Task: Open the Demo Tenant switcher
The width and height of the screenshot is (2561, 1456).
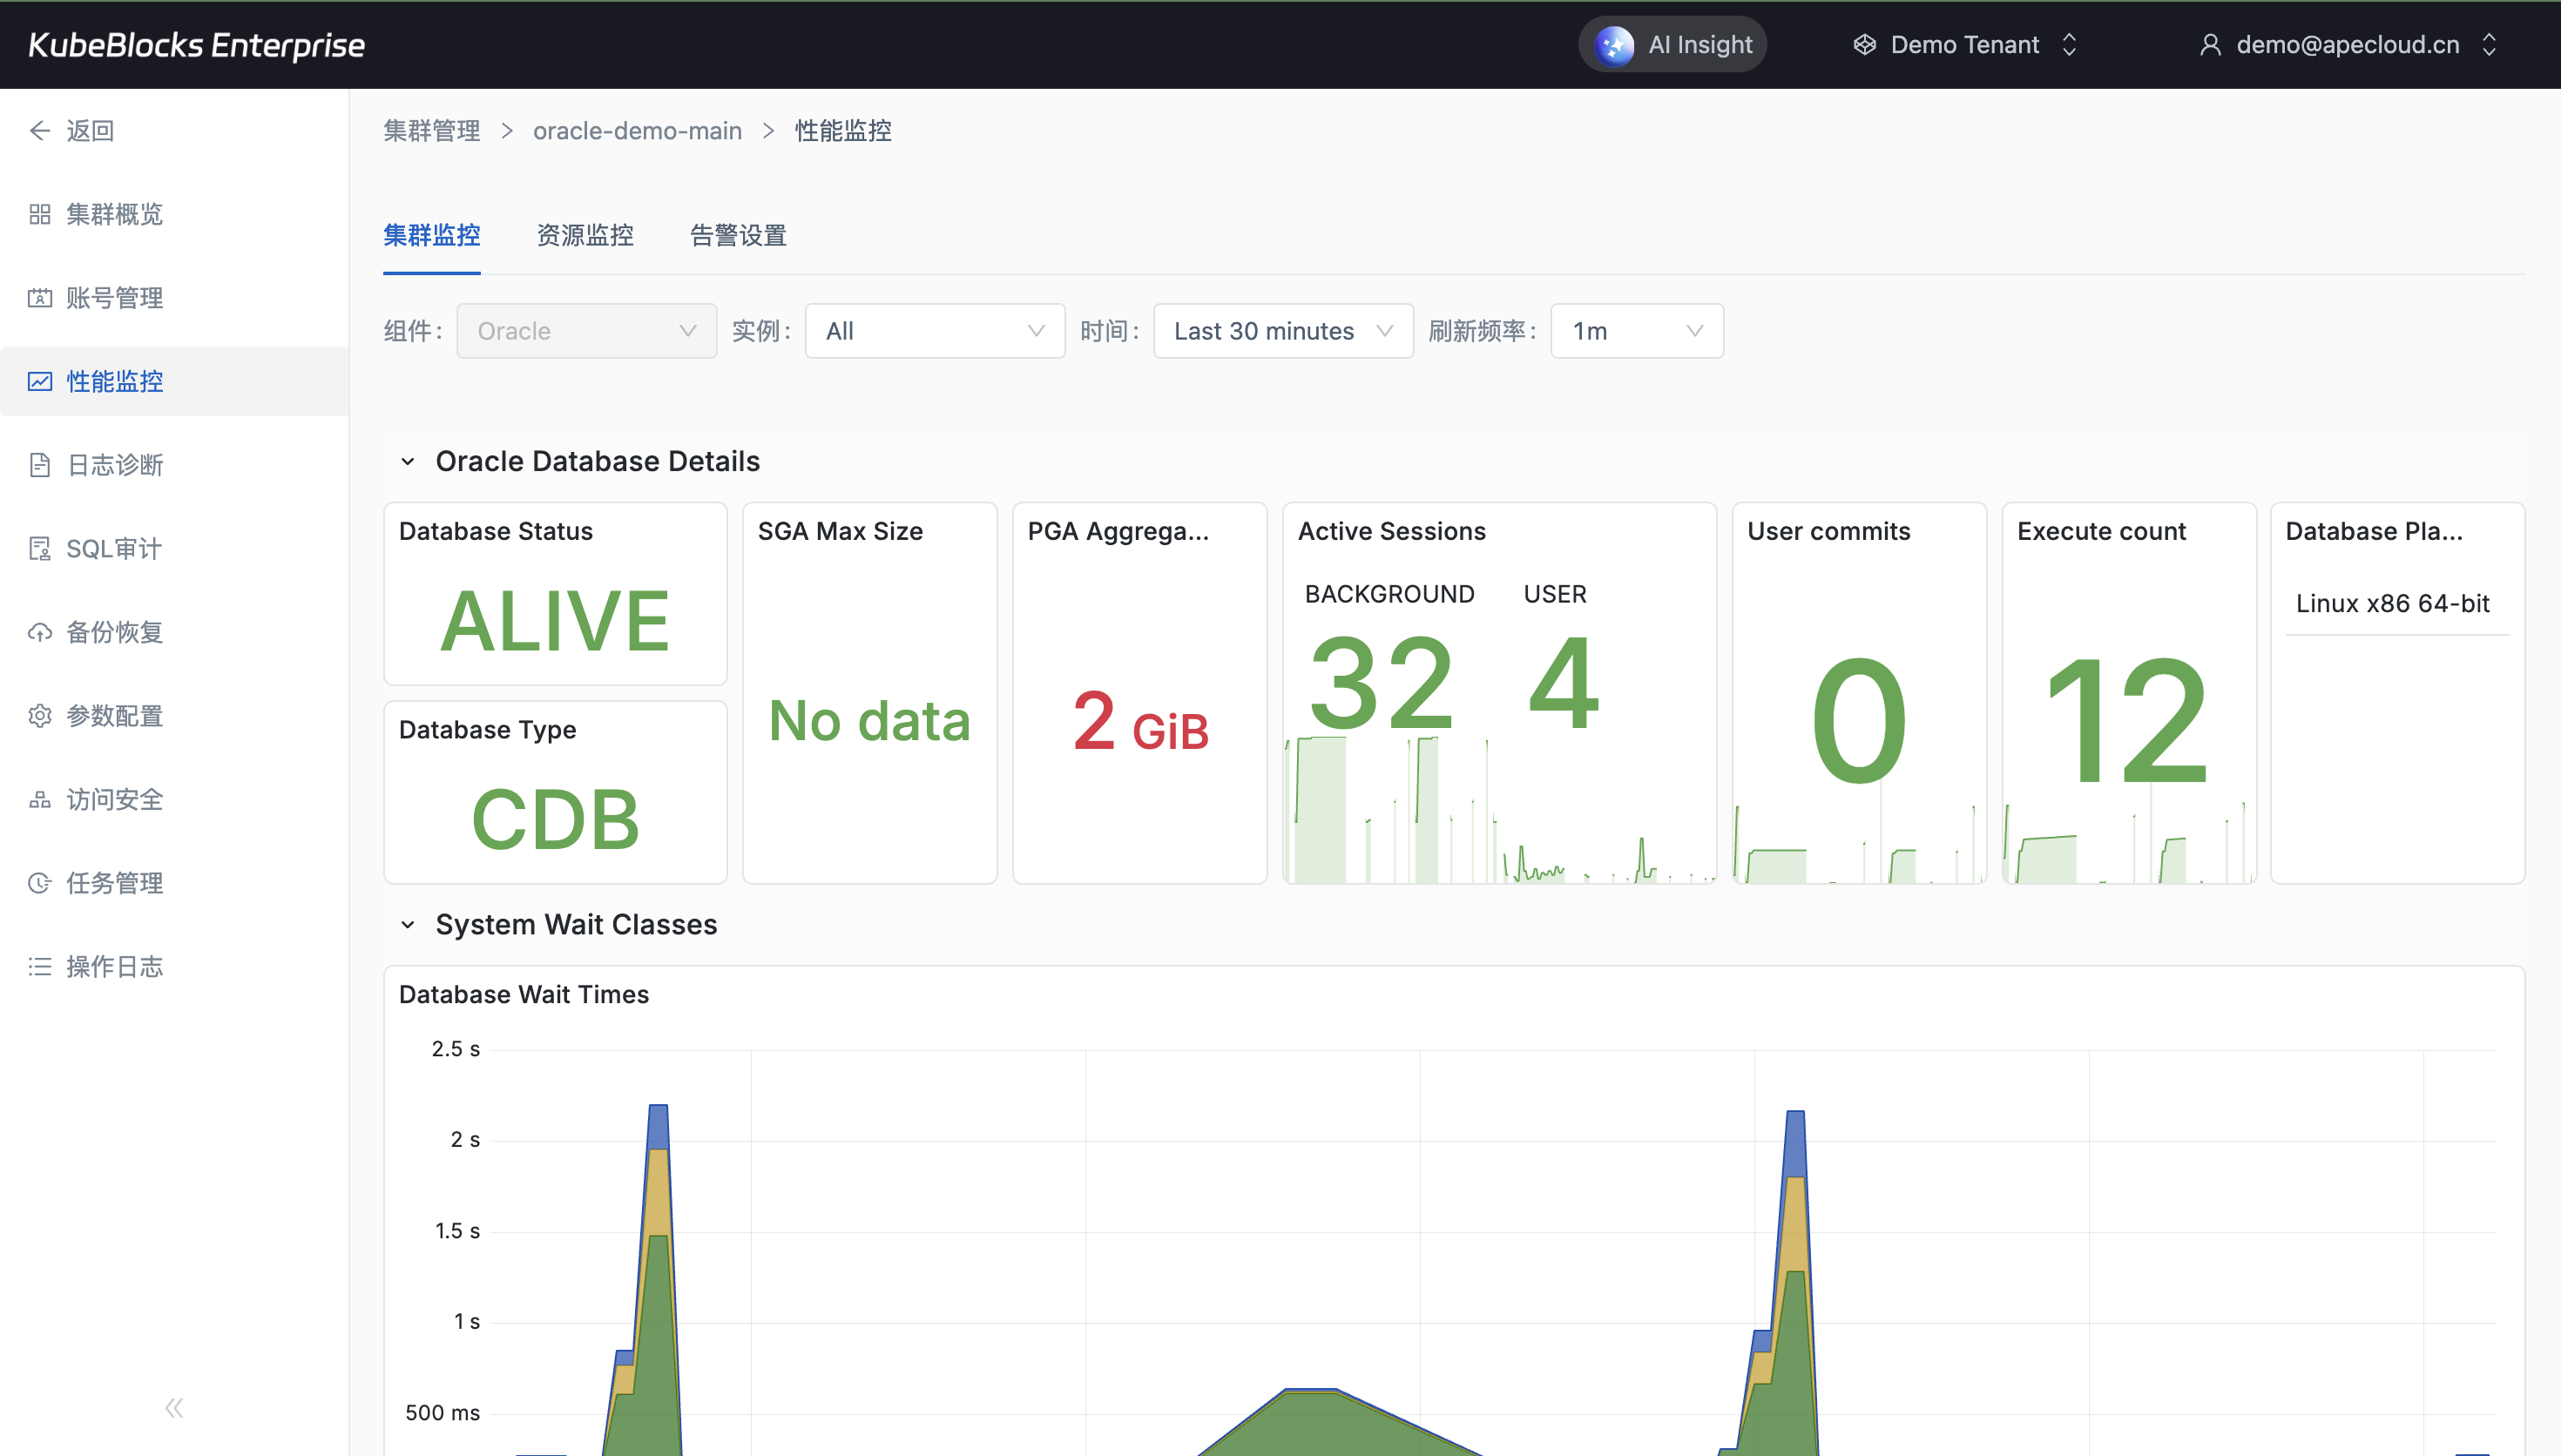Action: point(1965,45)
